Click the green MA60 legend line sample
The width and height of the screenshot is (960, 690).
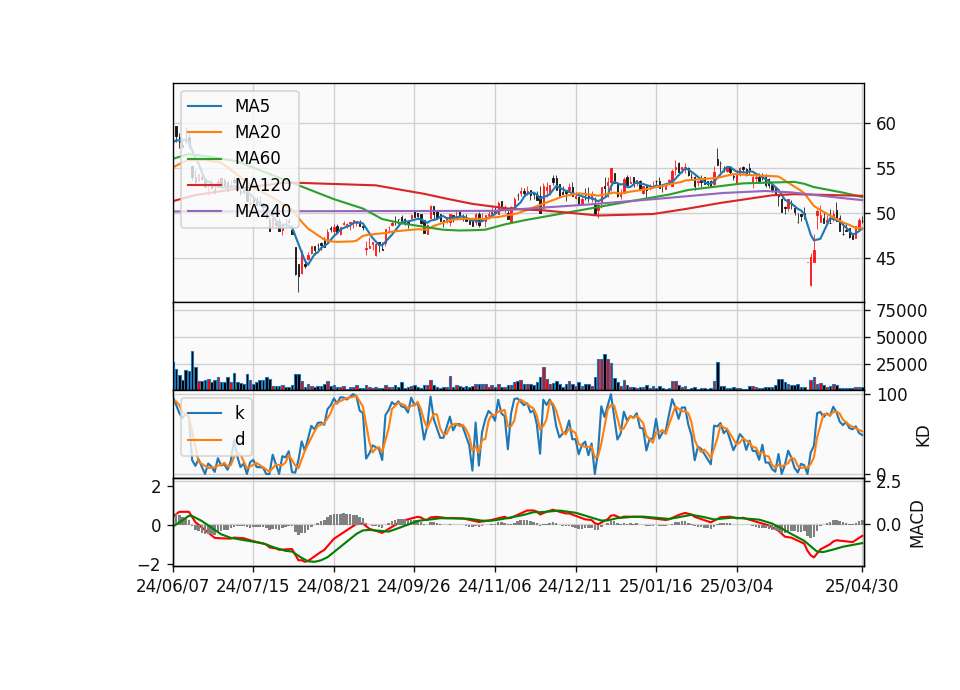[204, 158]
